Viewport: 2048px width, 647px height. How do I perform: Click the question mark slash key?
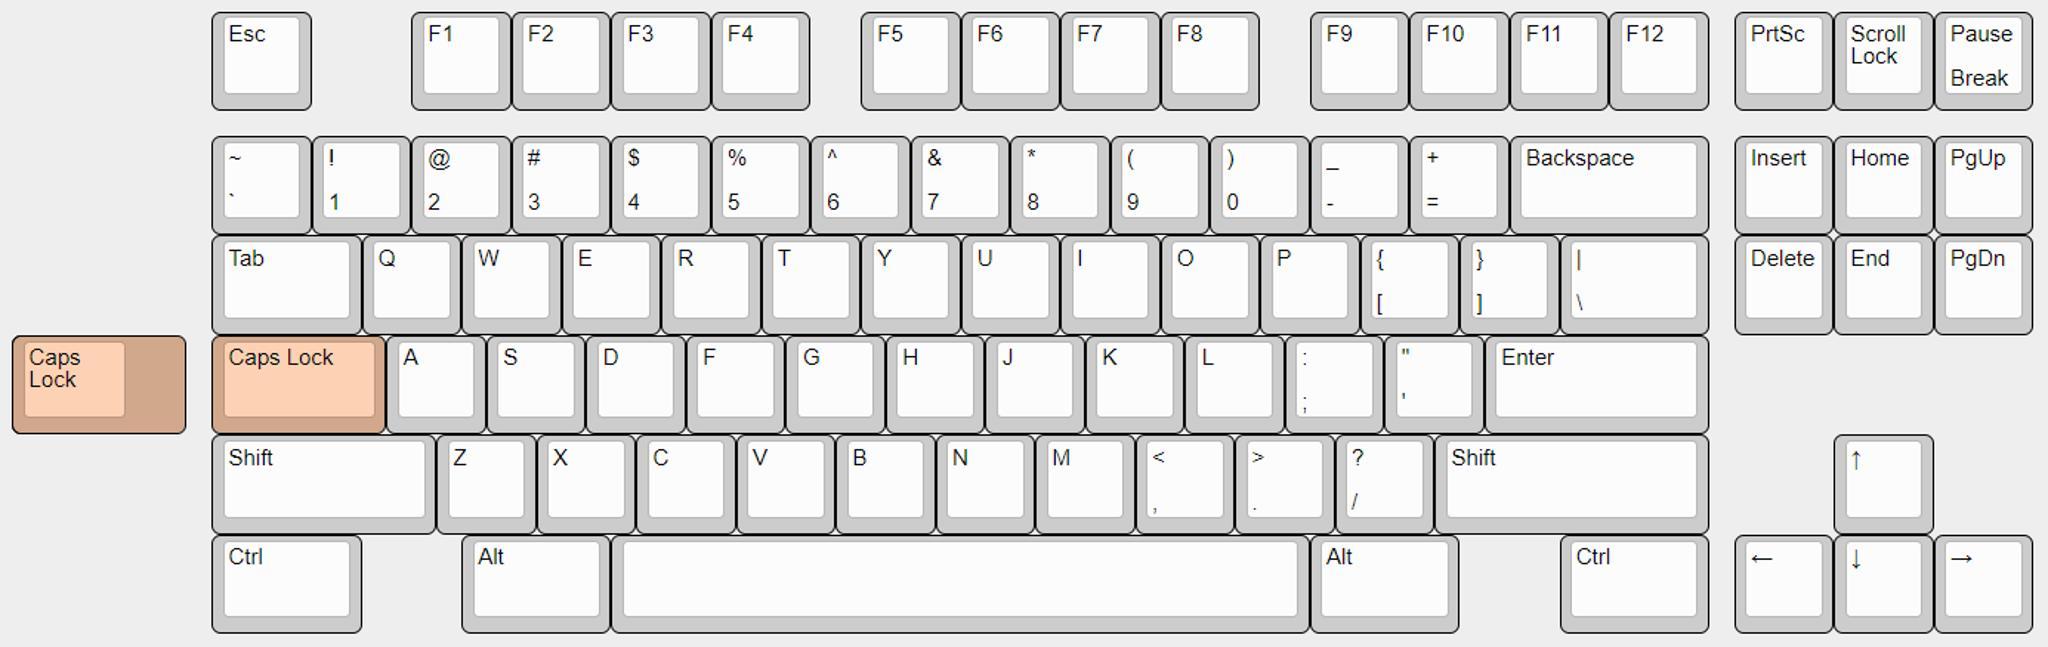(x=1385, y=484)
